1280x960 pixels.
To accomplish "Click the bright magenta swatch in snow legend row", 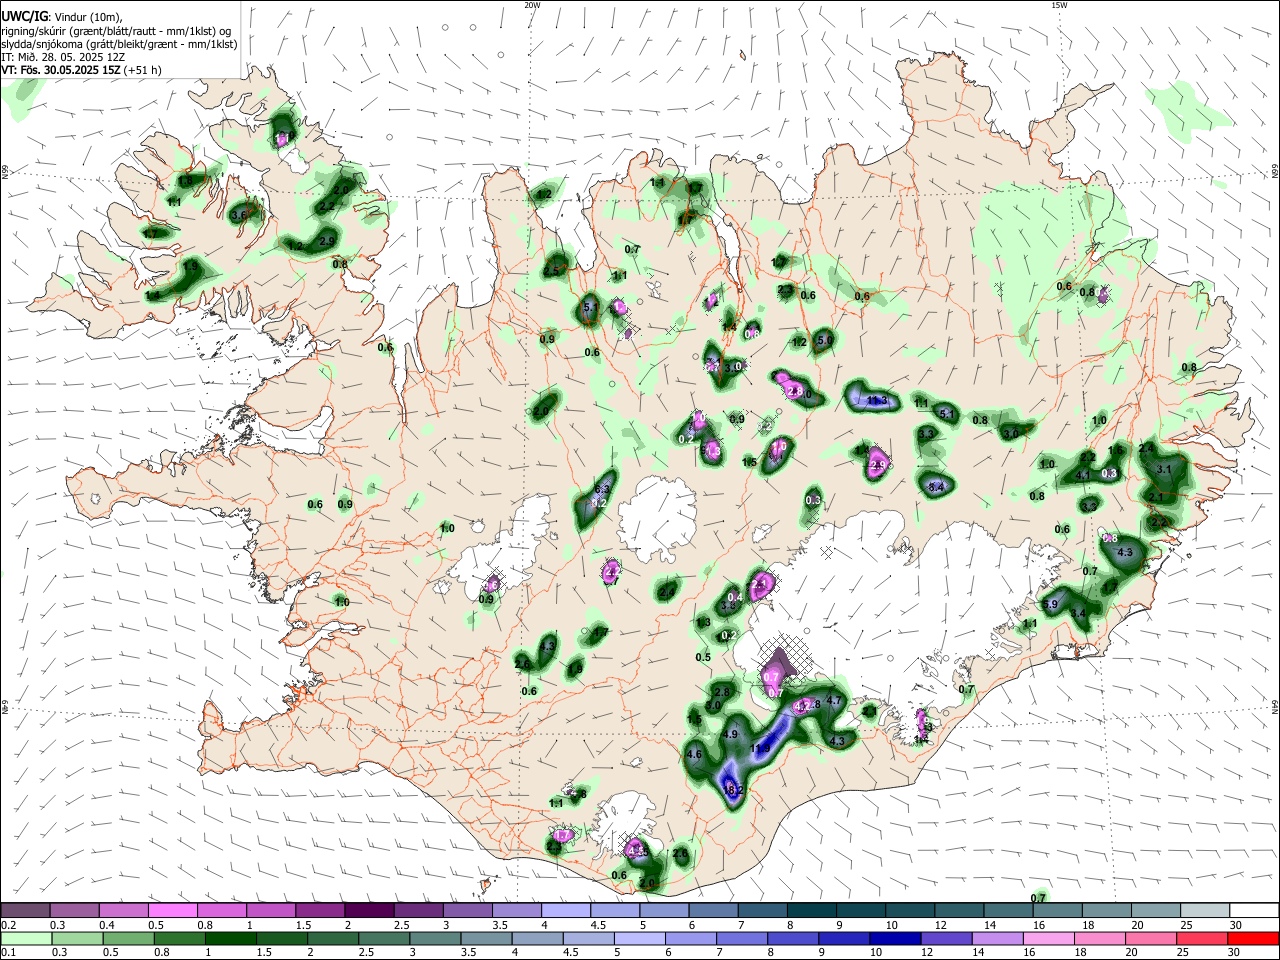I will click(x=172, y=910).
